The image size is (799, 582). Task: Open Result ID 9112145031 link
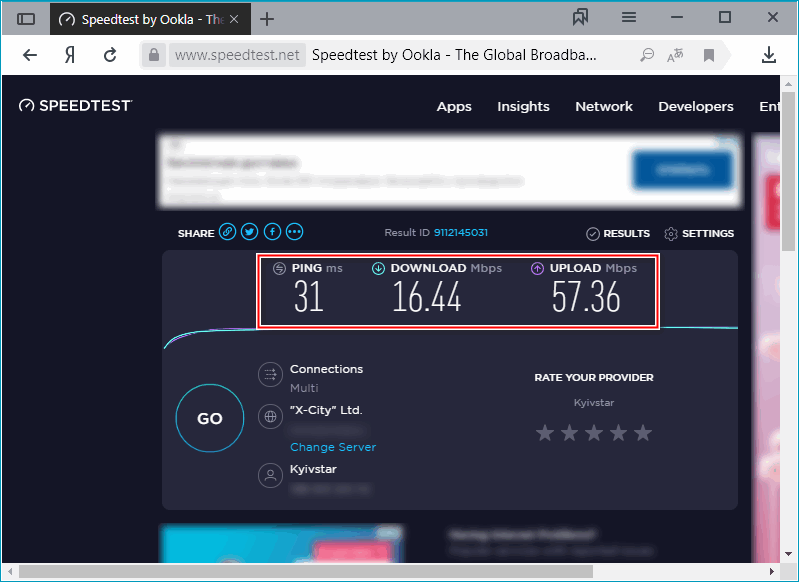tap(461, 232)
